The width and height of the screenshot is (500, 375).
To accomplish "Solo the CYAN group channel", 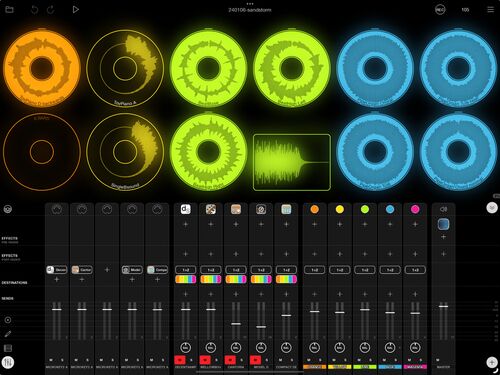I will [396, 360].
